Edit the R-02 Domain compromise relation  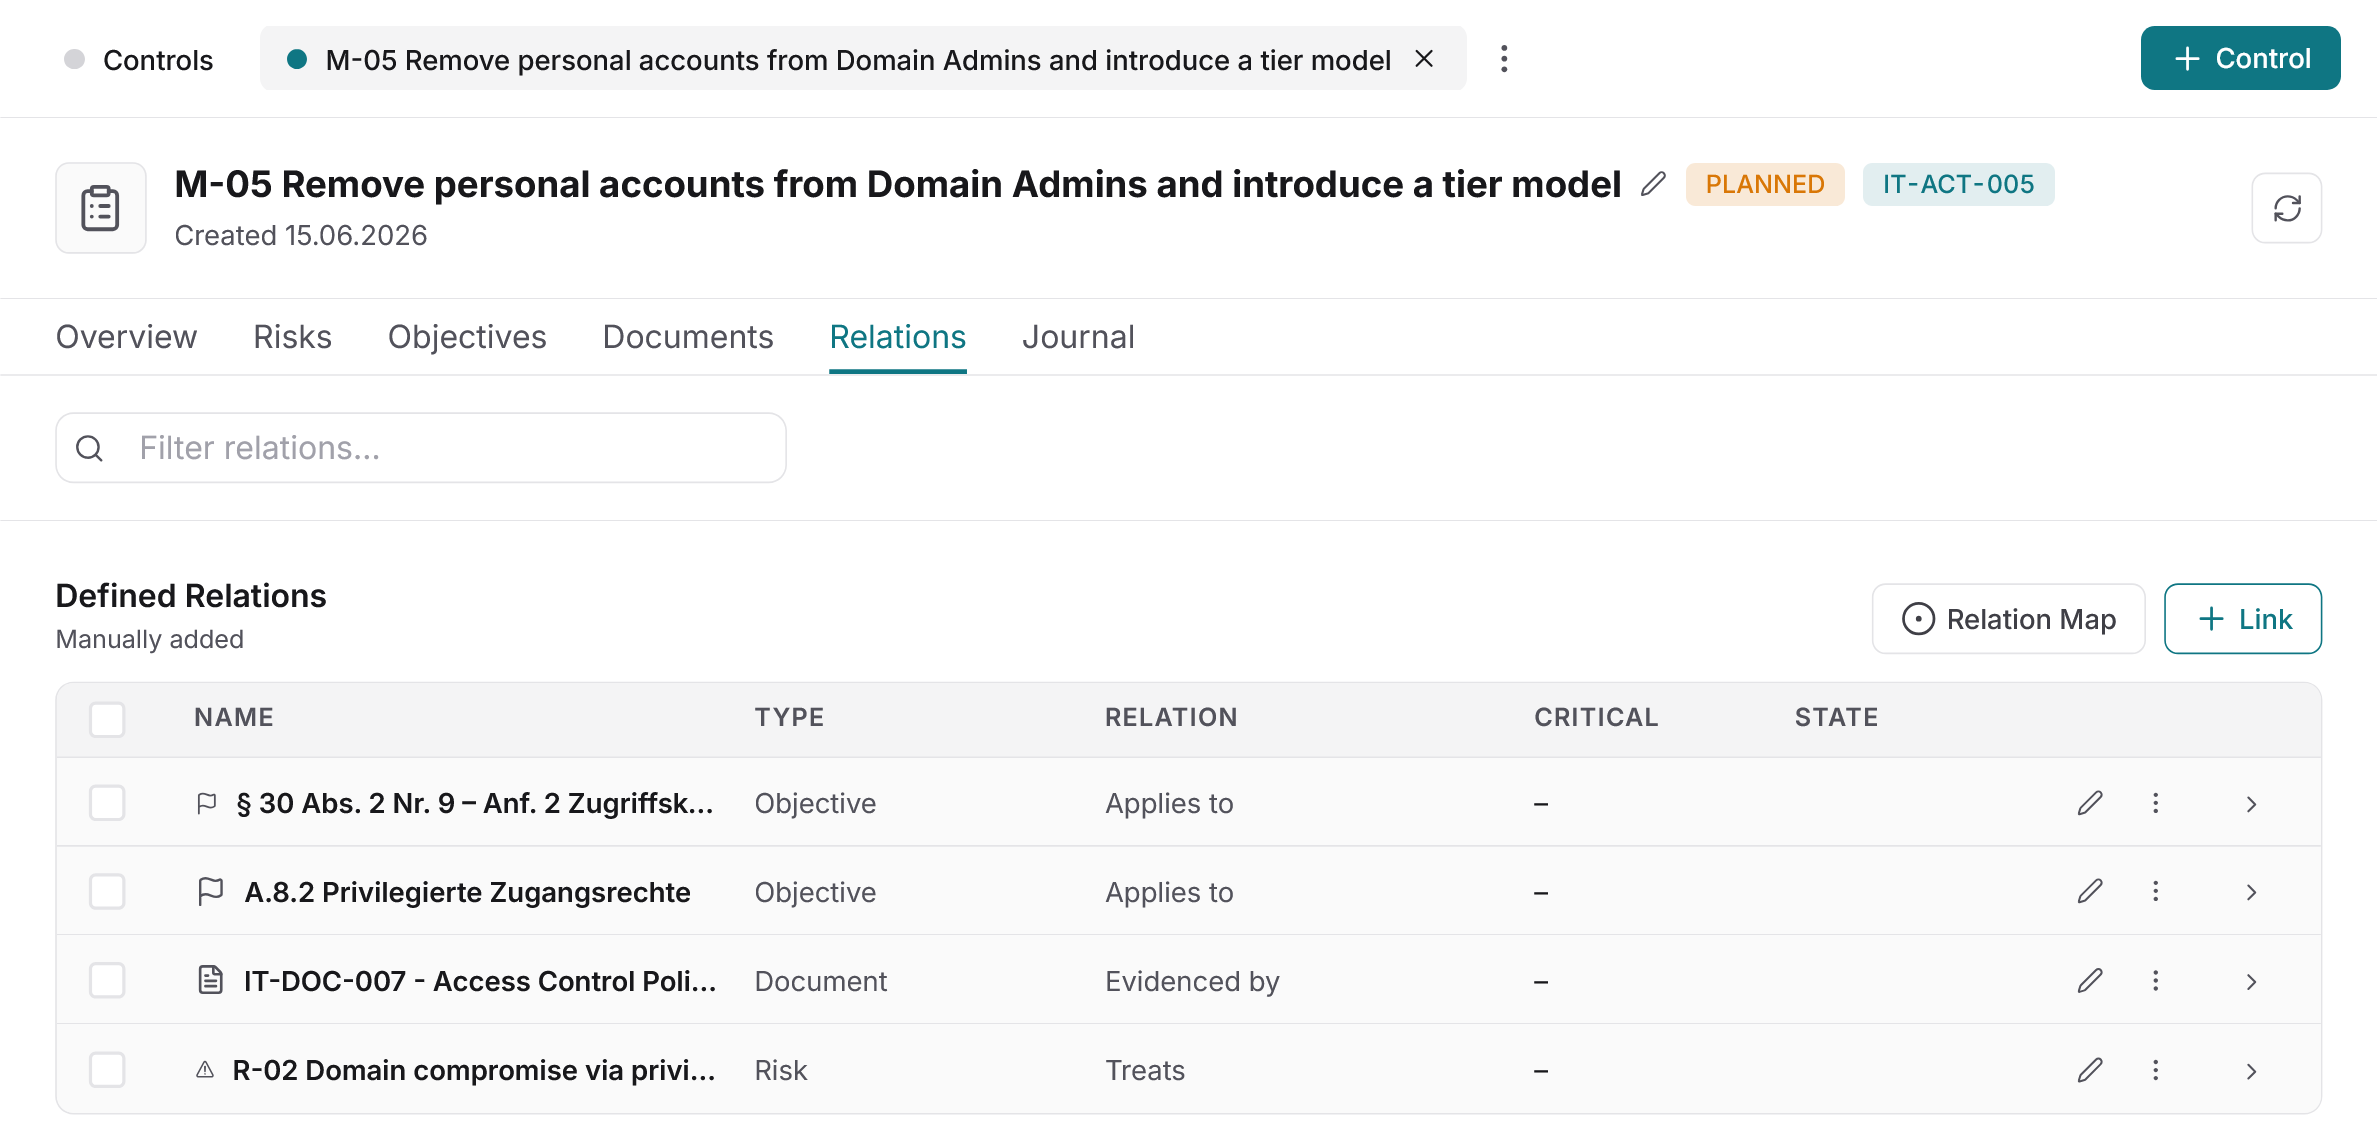click(2090, 1070)
